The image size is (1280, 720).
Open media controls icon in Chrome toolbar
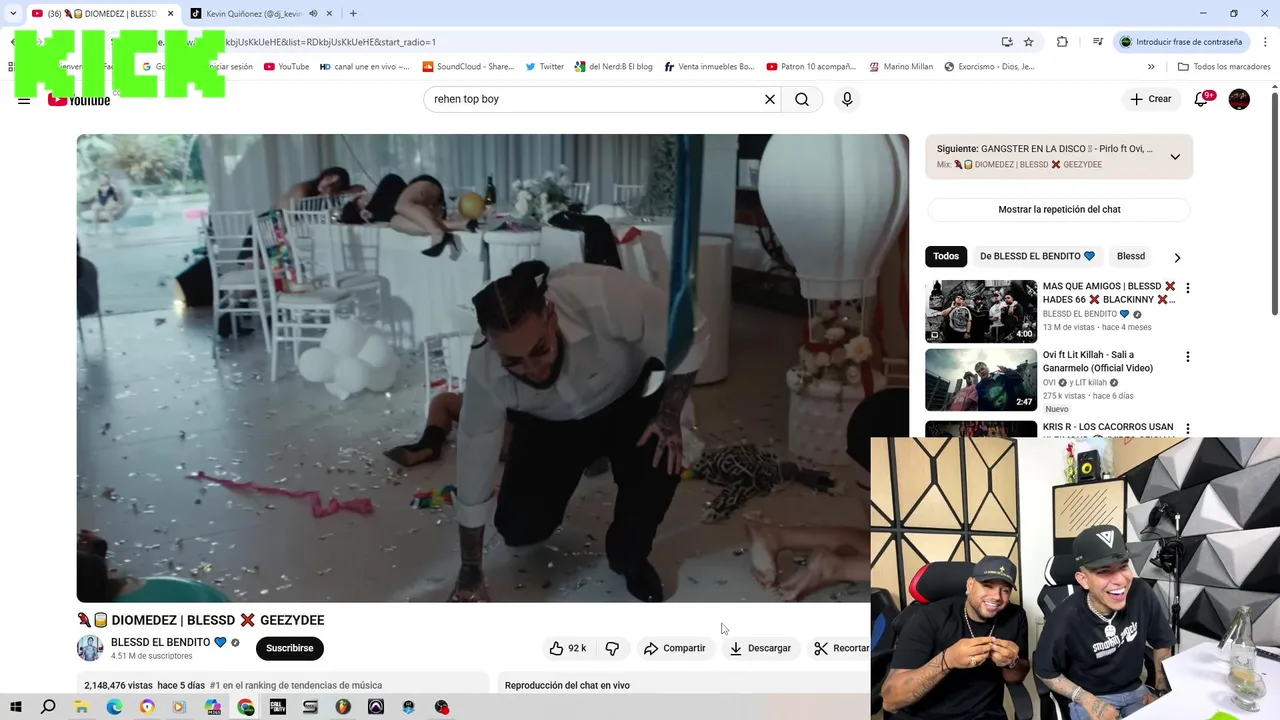pos(1098,42)
